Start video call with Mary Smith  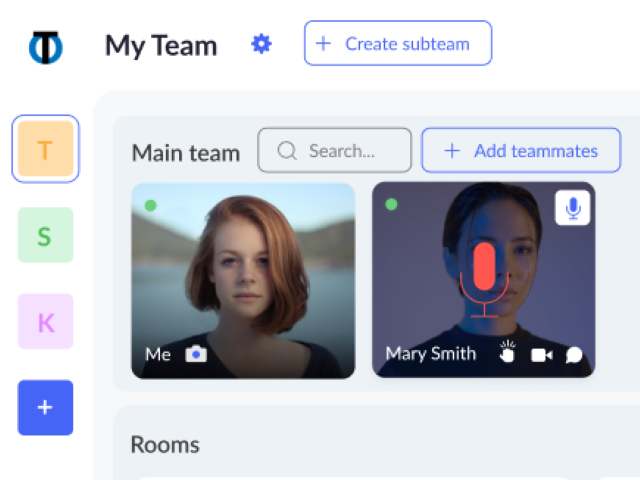(x=542, y=355)
